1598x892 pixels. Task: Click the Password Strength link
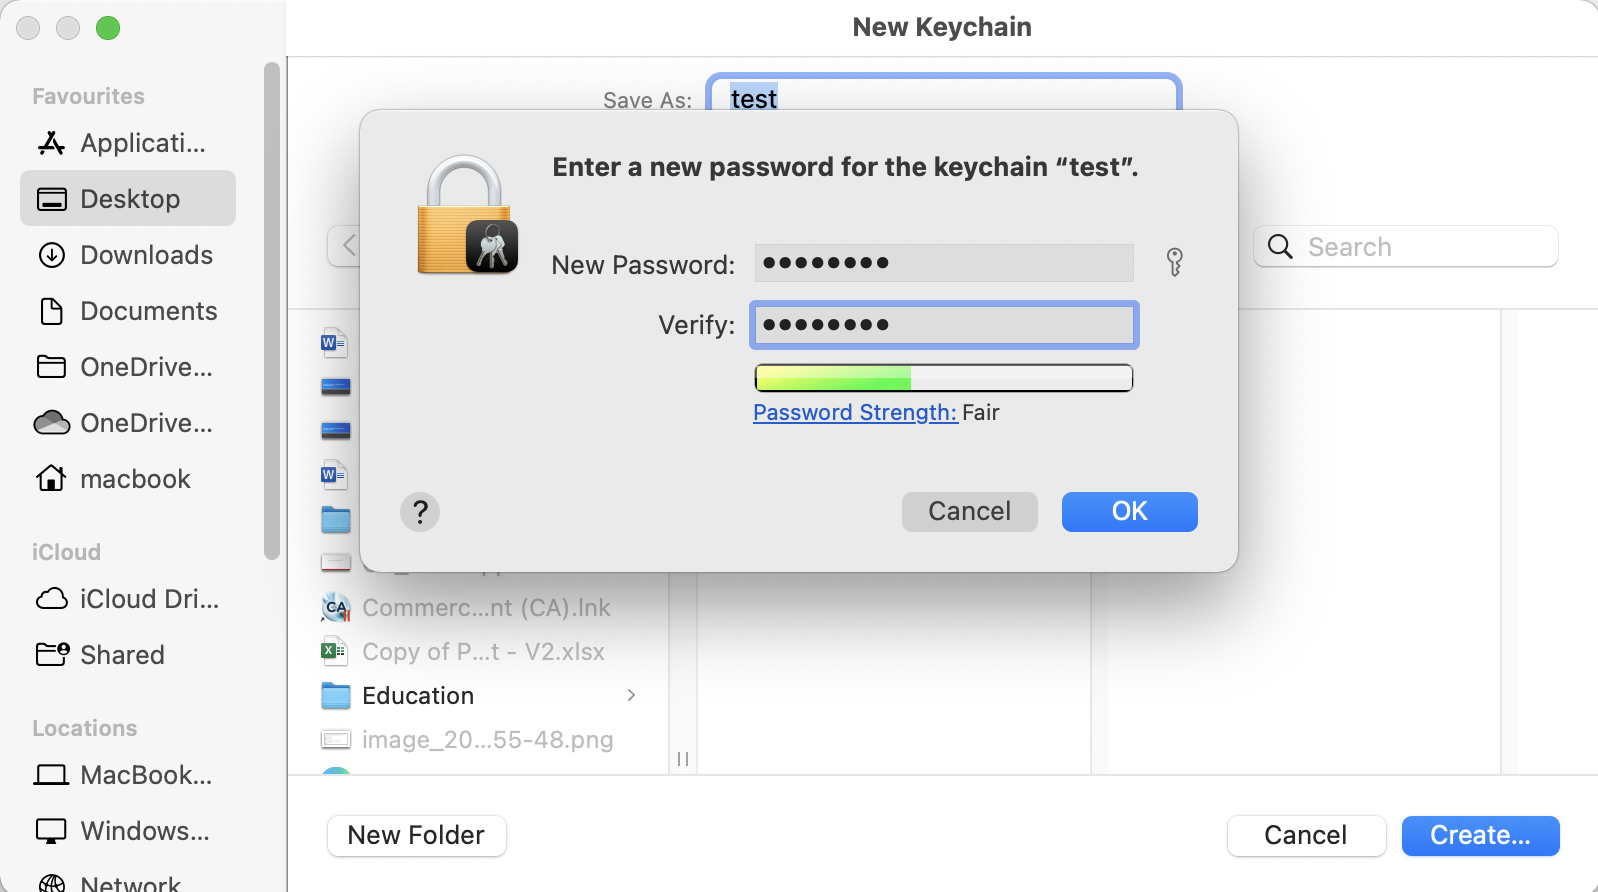point(854,413)
